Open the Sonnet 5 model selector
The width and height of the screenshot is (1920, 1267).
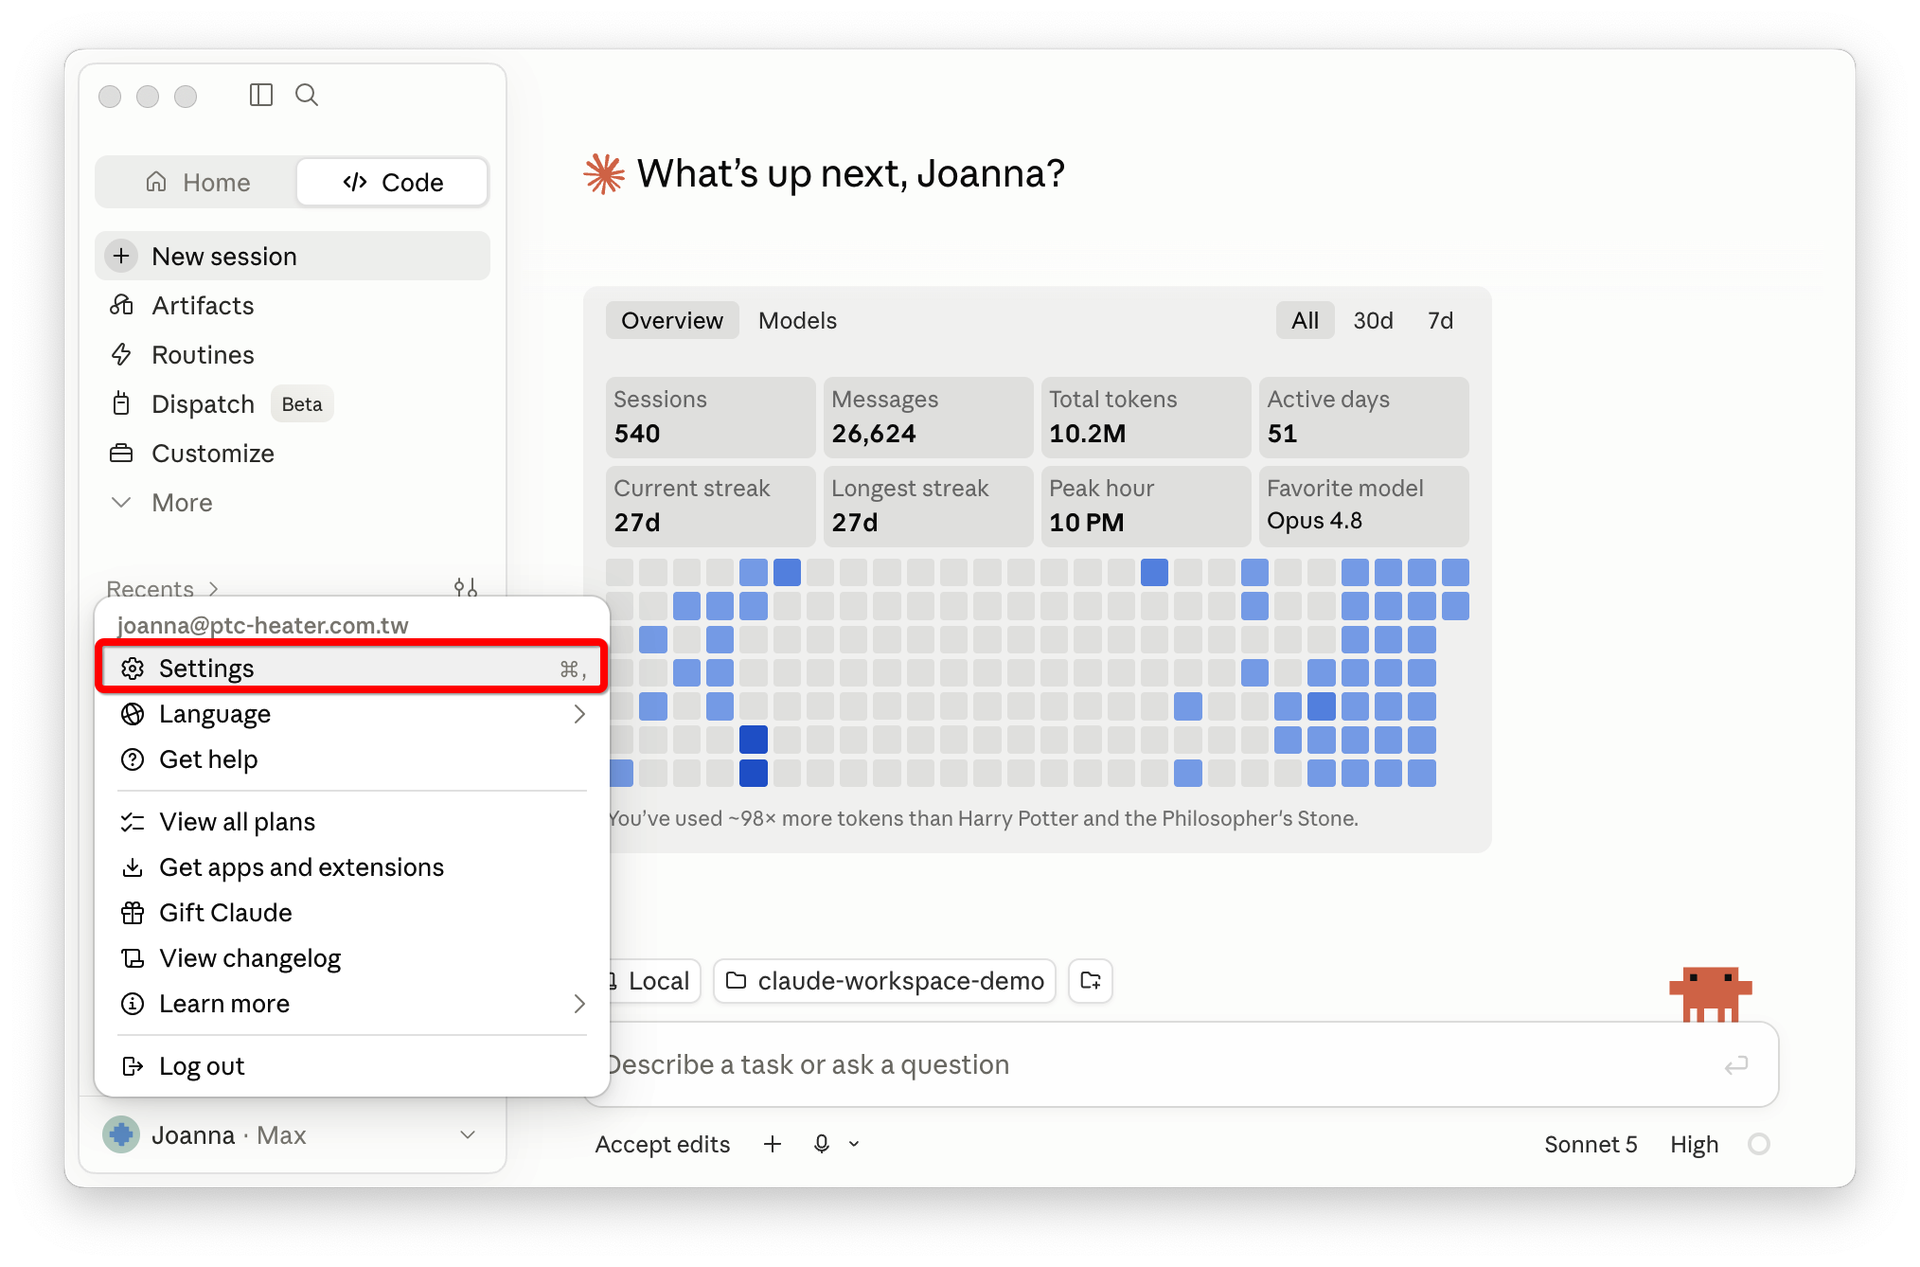[x=1590, y=1144]
